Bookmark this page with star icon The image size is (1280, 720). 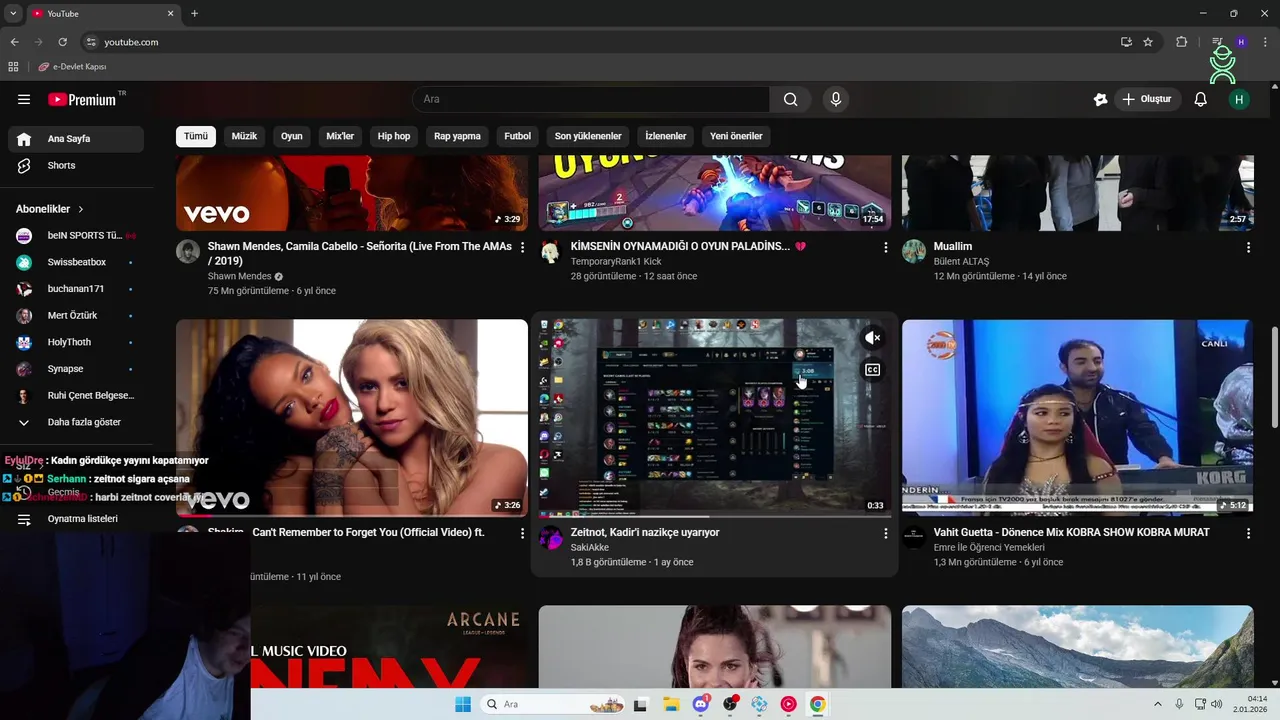[x=1148, y=42]
